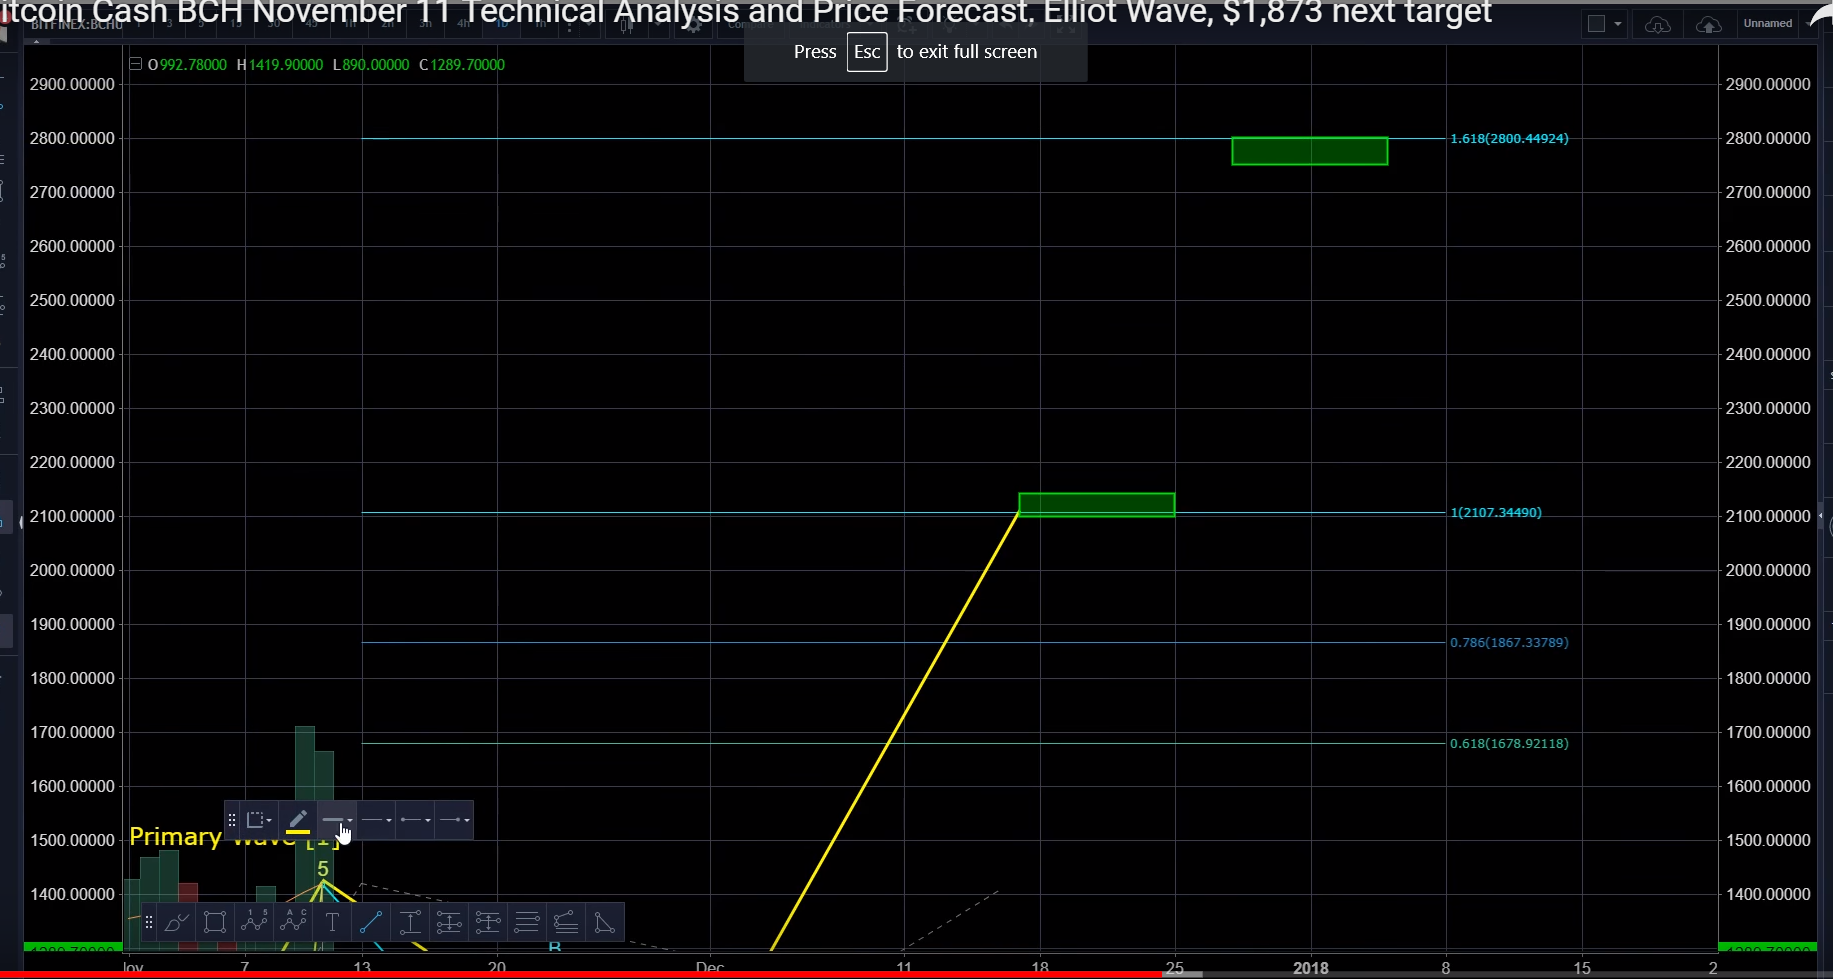Viewport: 1833px width, 979px height.
Task: Collapse the OHLC legend toggle
Action: coord(136,64)
